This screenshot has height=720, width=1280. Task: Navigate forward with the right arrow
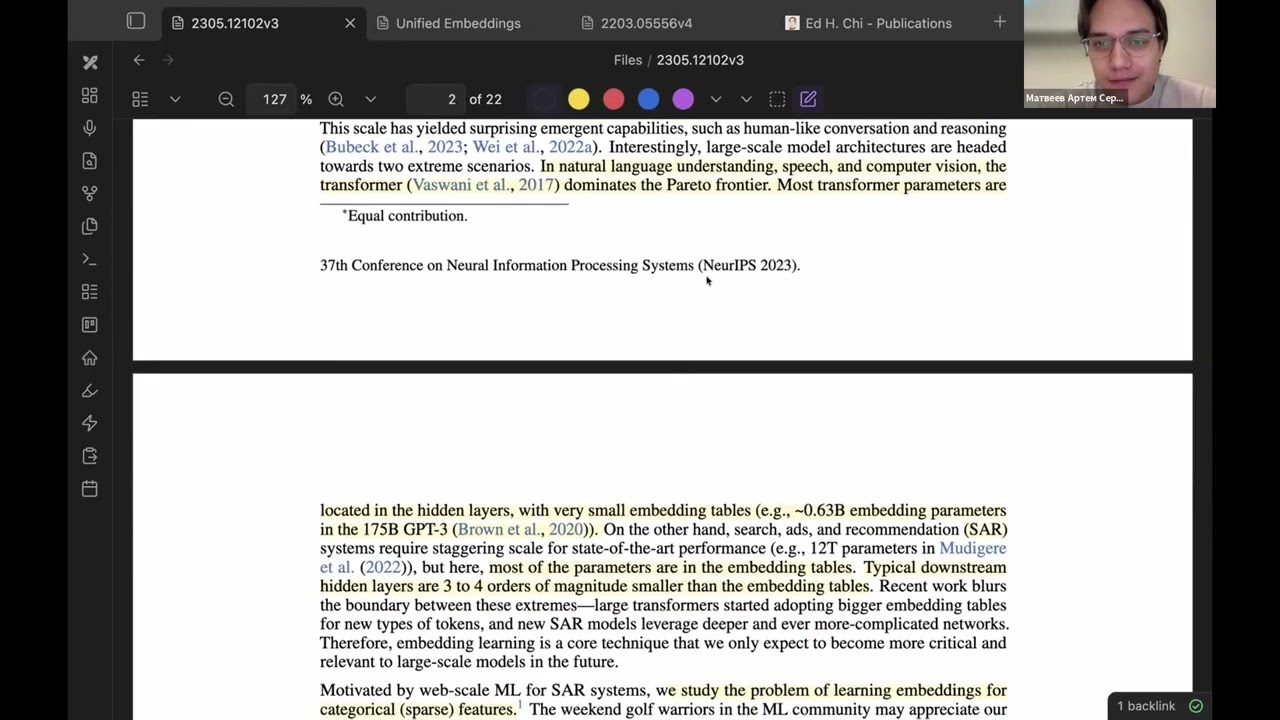[168, 60]
